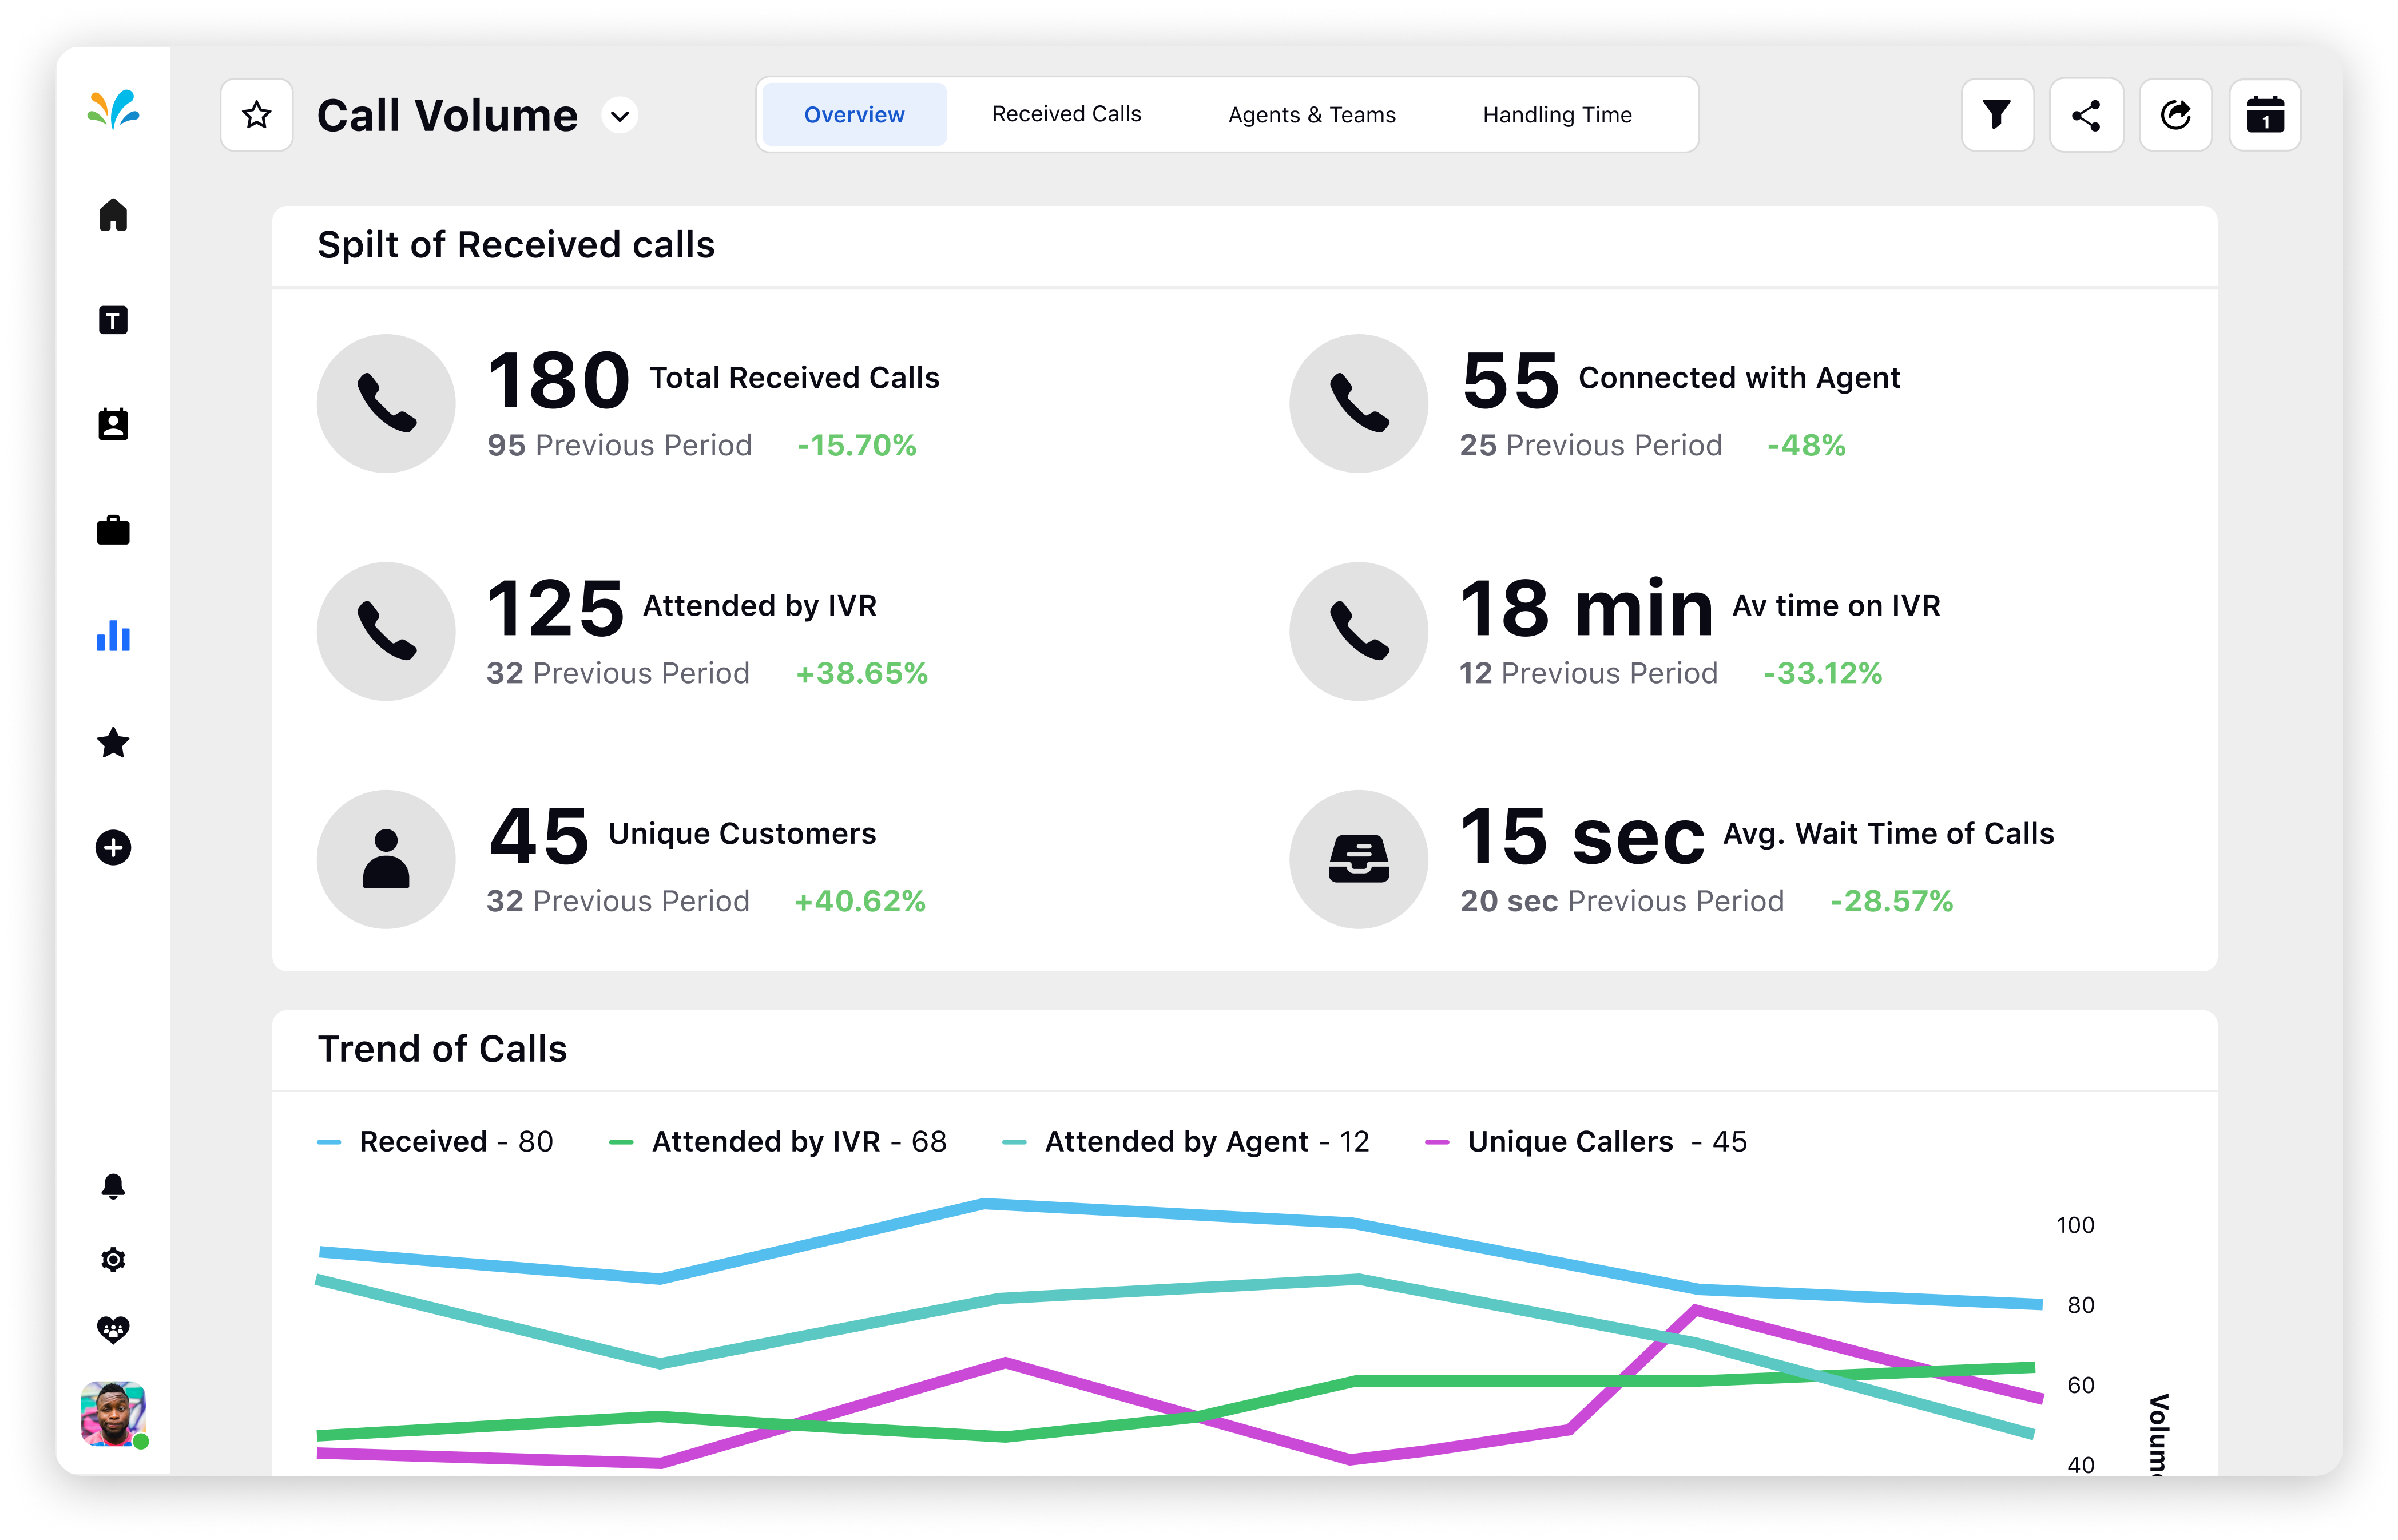This screenshot has height=1540, width=2398.
Task: Switch to the Received Calls tab
Action: pyautogui.click(x=1065, y=114)
